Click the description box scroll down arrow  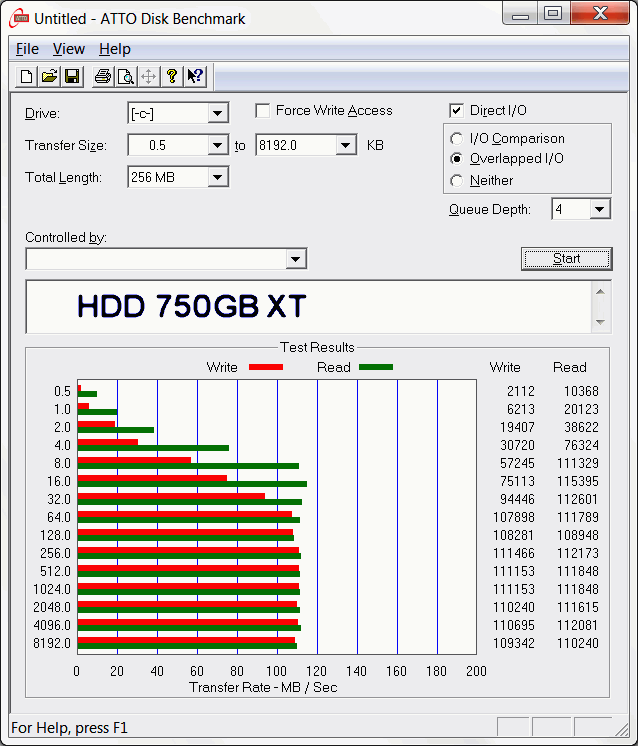click(600, 323)
